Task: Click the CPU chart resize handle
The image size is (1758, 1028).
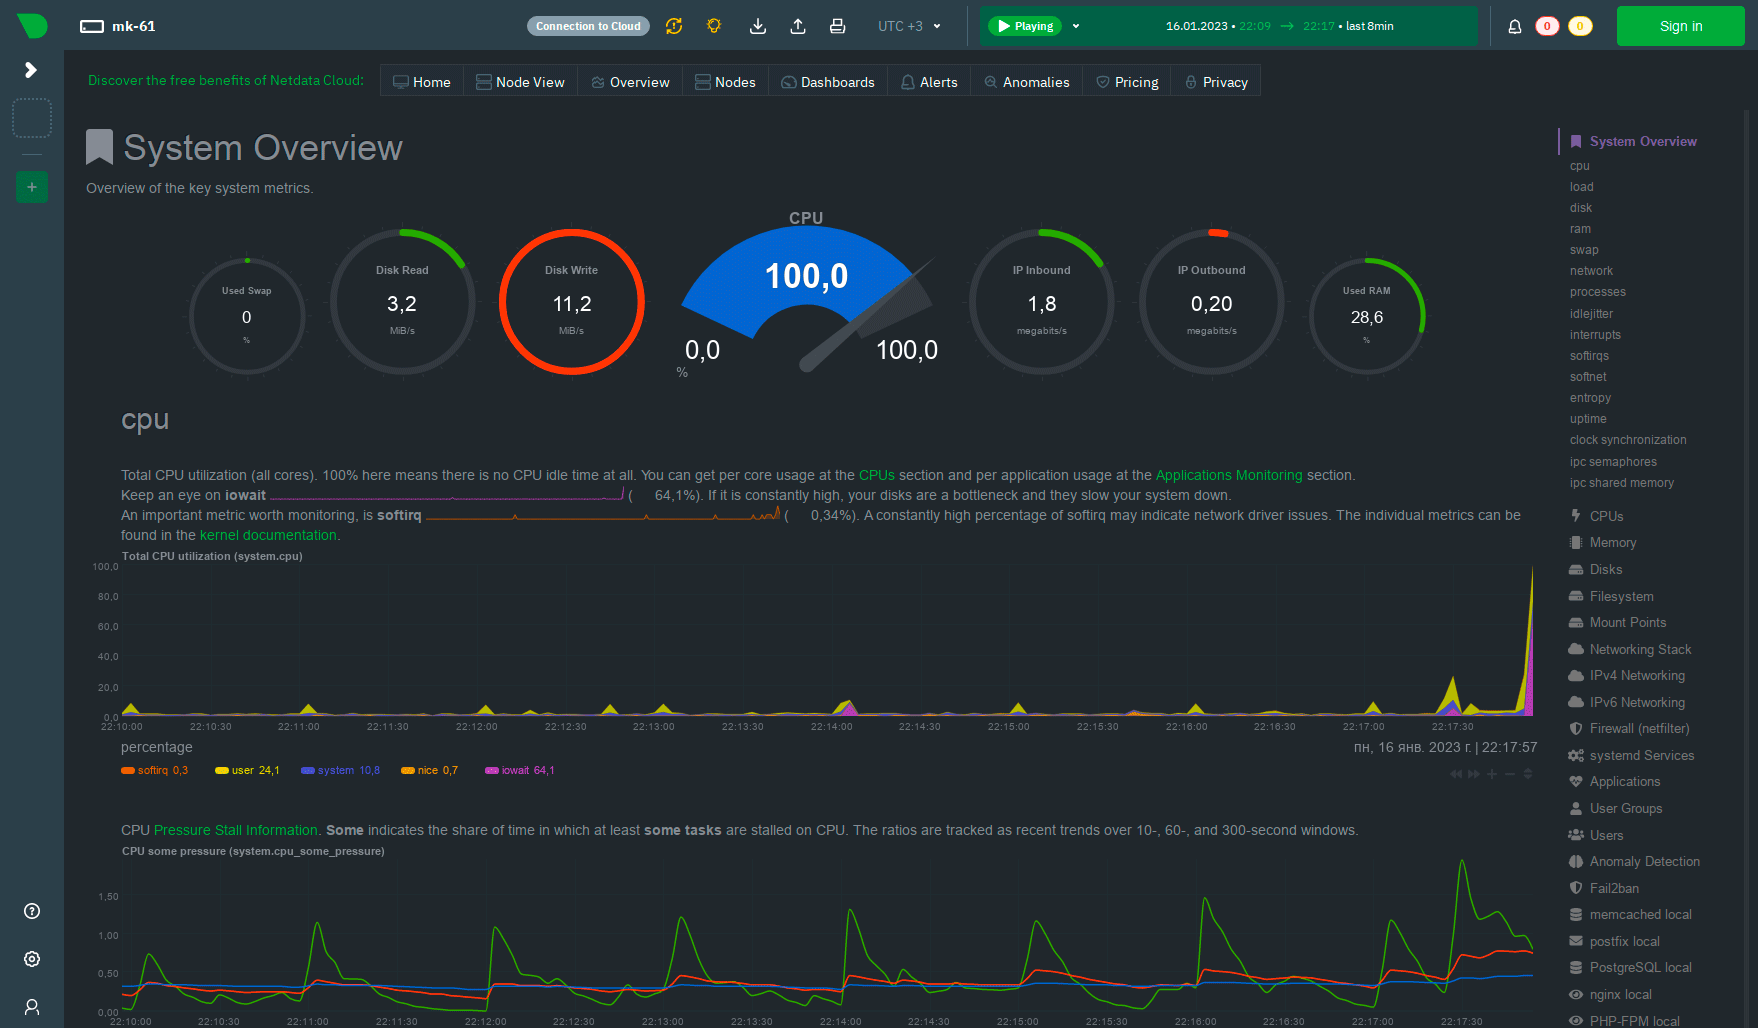Action: click(1528, 774)
